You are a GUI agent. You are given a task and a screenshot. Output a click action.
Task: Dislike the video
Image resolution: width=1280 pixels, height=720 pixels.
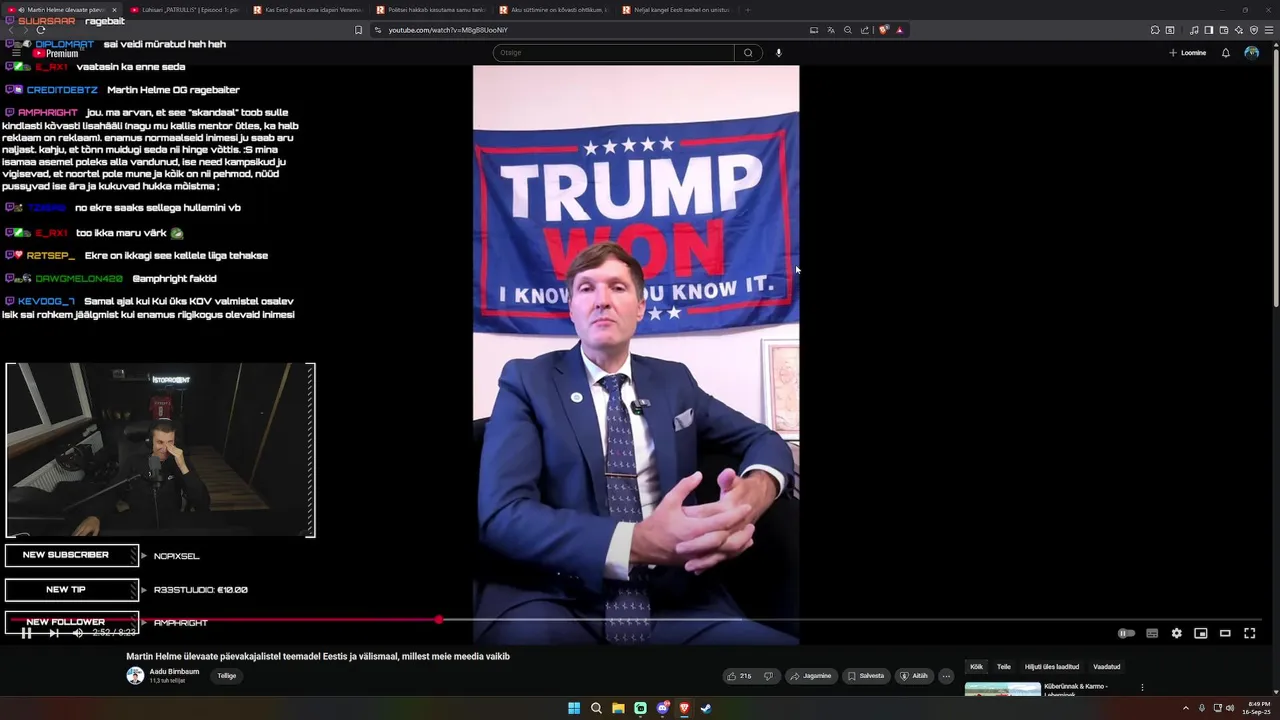[768, 676]
